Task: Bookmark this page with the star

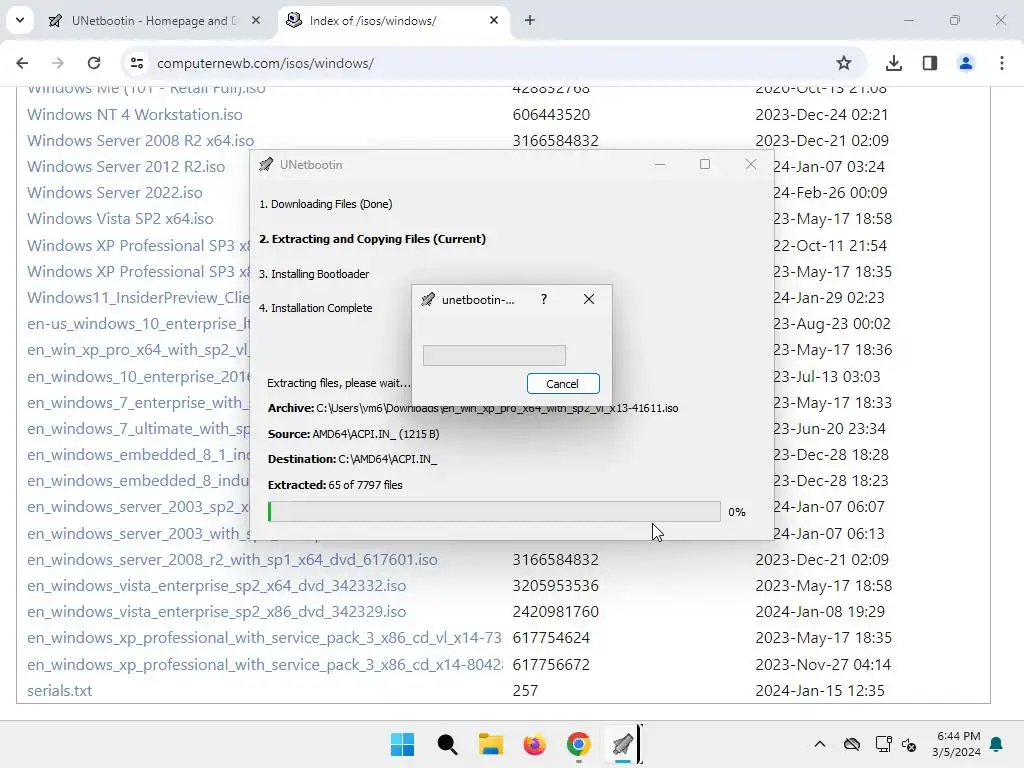Action: (844, 63)
